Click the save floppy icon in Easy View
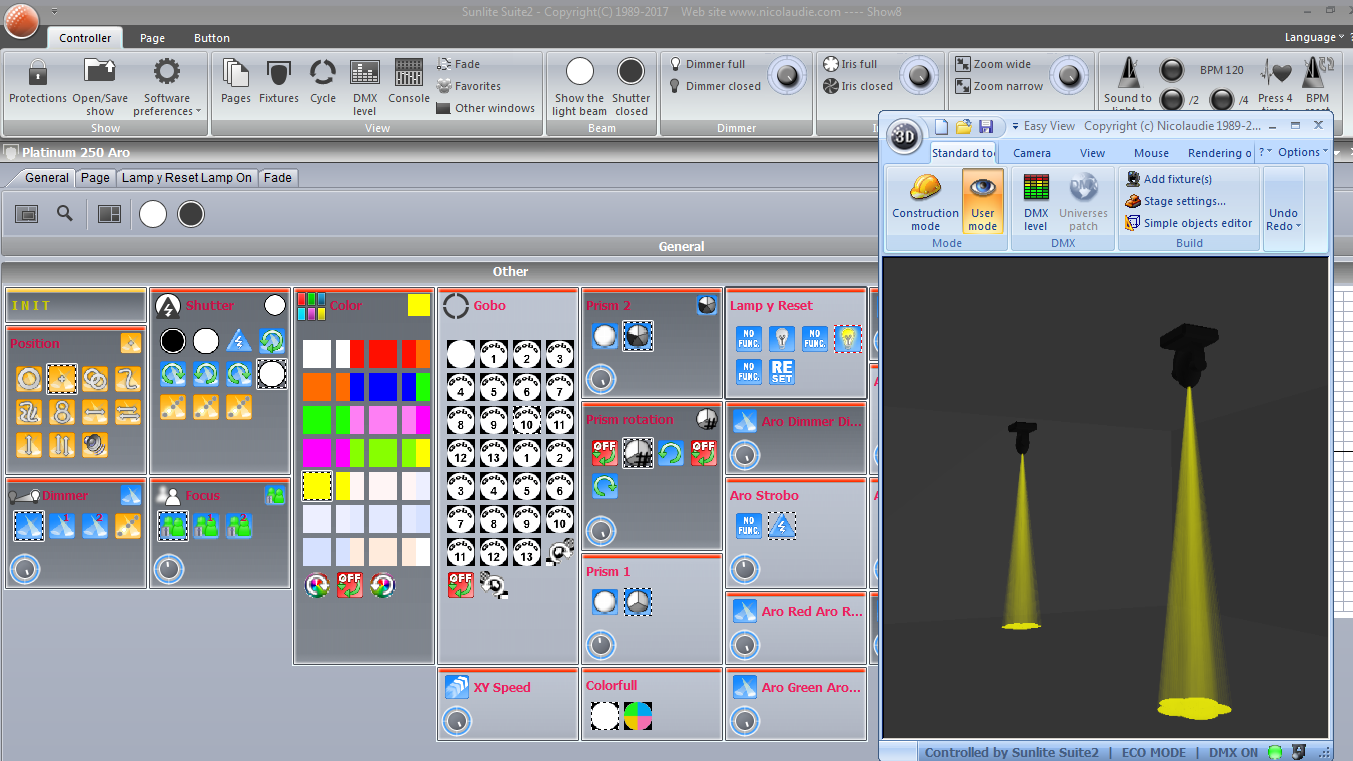This screenshot has height=761, width=1353. (x=986, y=127)
